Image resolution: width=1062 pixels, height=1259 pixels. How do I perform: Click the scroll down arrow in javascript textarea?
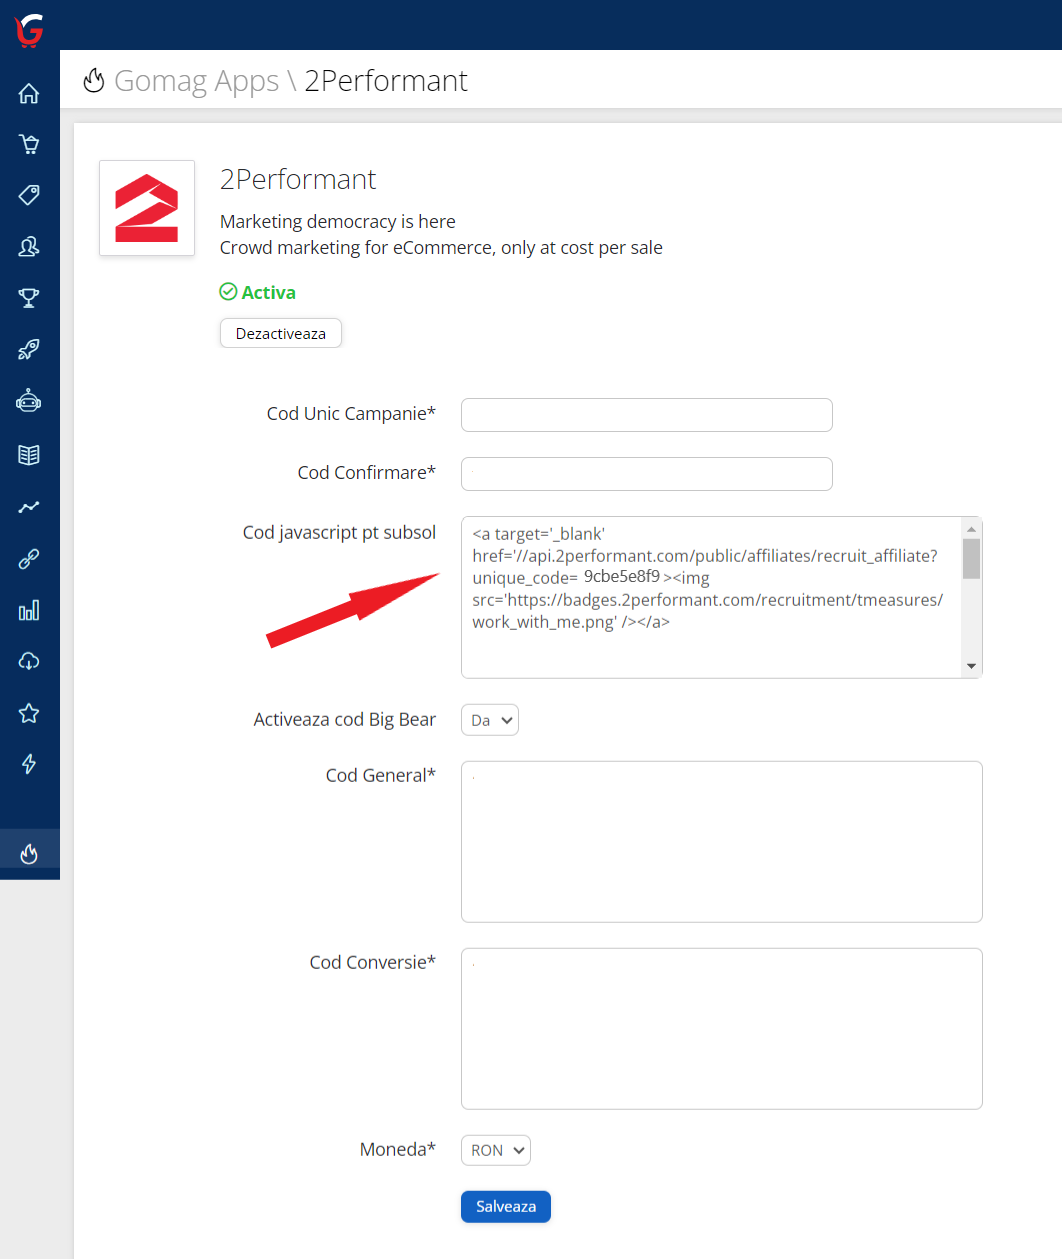971,666
